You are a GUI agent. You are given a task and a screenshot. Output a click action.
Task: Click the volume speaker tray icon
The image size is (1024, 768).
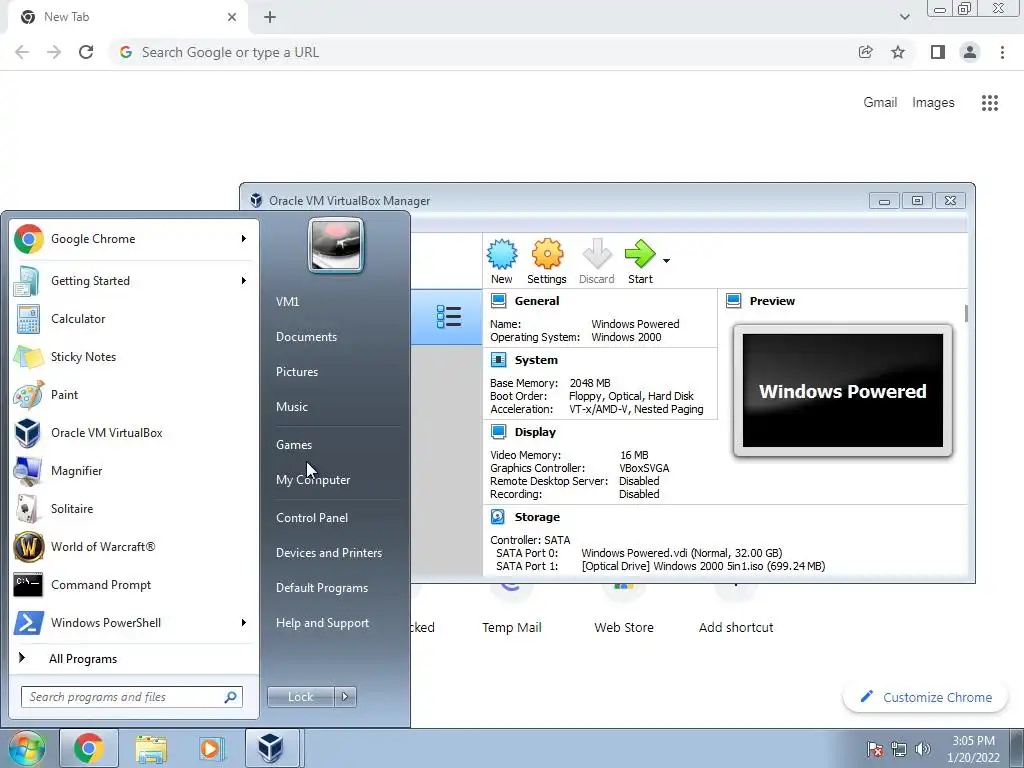pyautogui.click(x=923, y=749)
